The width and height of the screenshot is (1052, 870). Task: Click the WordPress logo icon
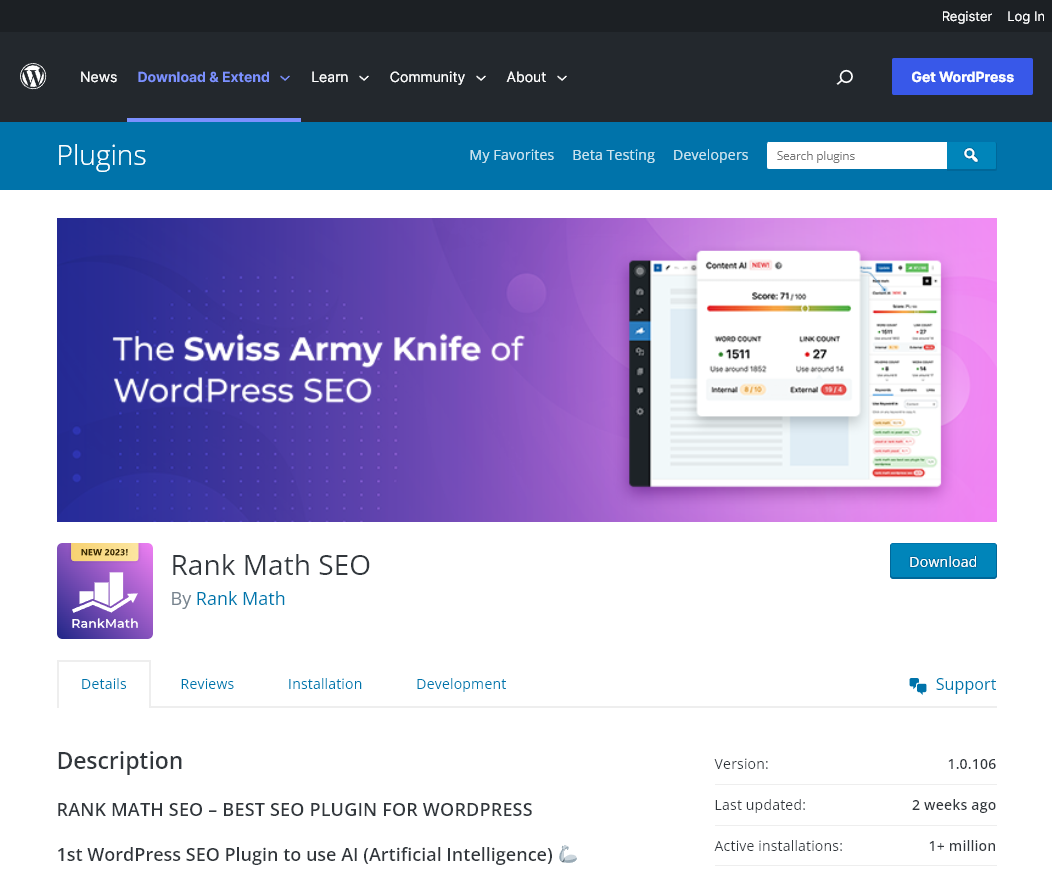(x=33, y=76)
